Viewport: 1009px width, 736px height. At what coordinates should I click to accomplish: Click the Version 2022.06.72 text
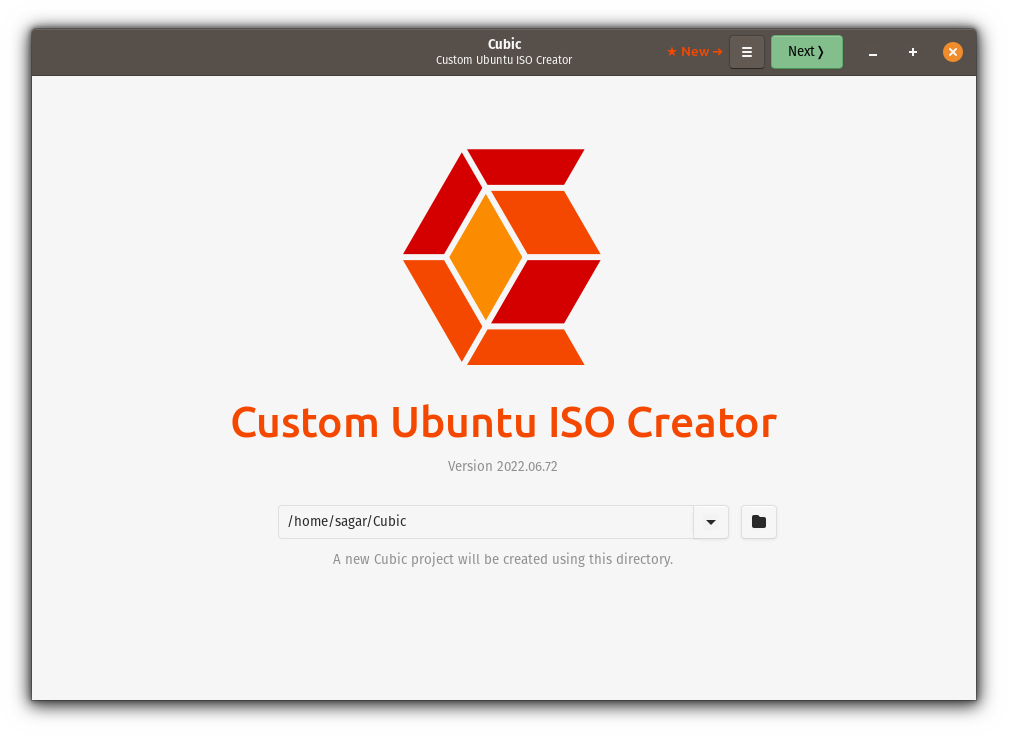click(x=503, y=466)
